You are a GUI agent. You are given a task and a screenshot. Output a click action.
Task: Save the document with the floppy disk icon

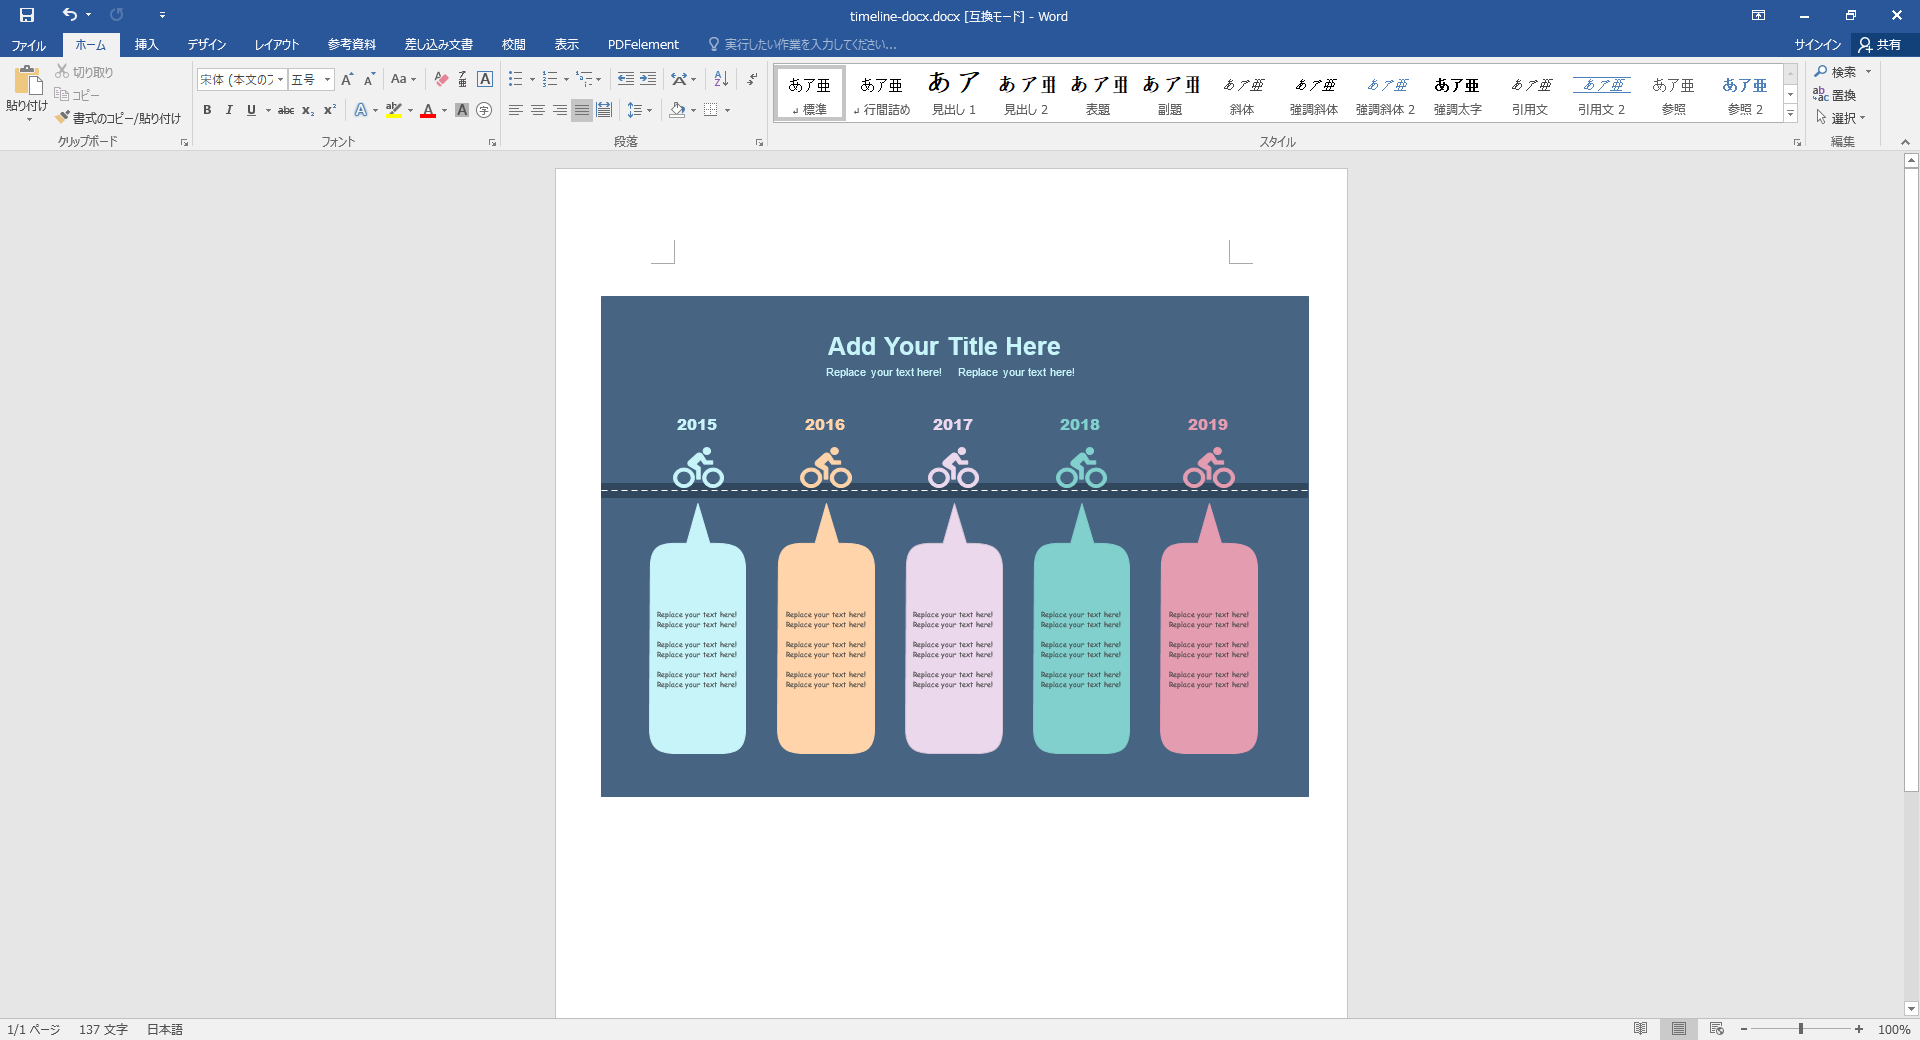[x=27, y=15]
